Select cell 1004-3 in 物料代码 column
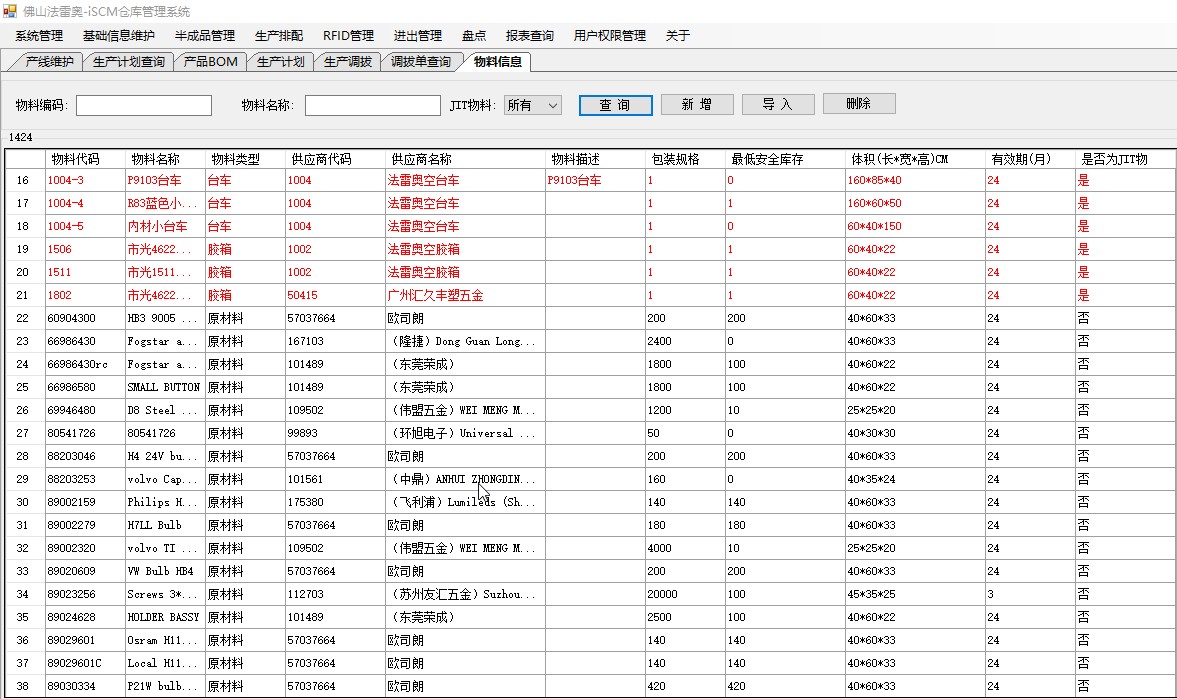 [x=86, y=180]
